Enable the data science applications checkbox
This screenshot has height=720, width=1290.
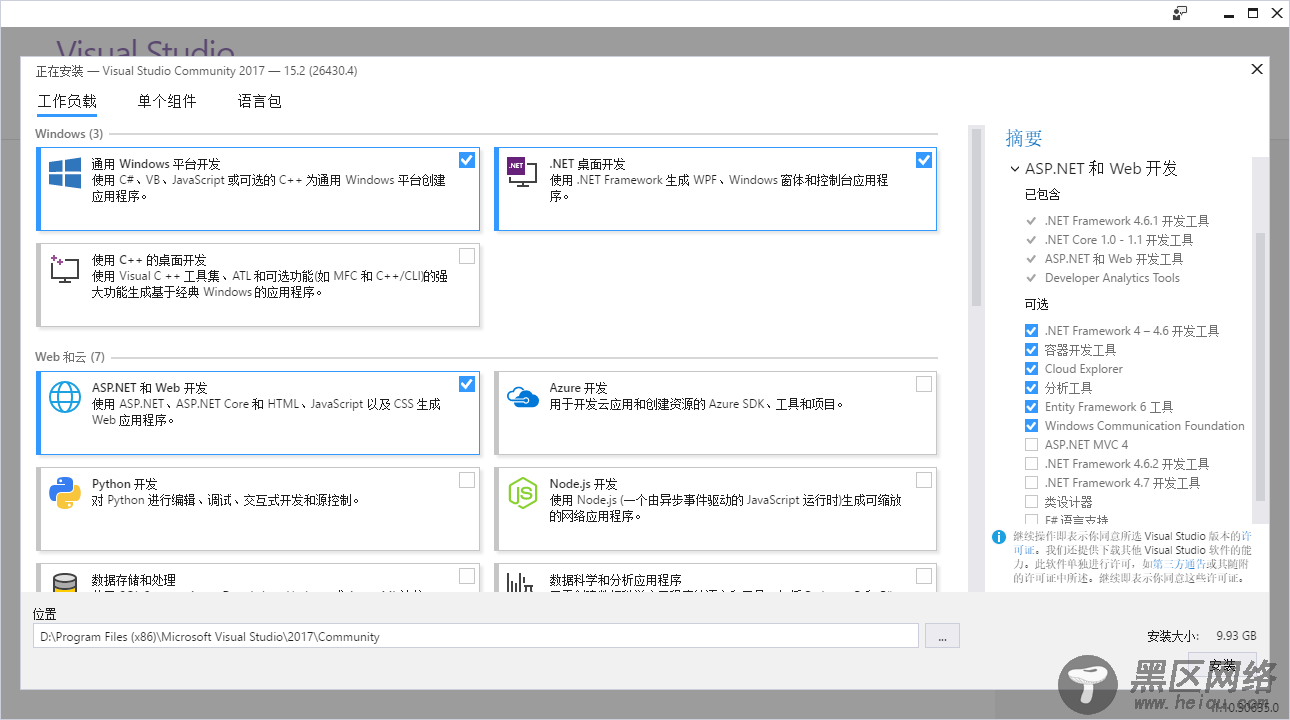click(924, 576)
